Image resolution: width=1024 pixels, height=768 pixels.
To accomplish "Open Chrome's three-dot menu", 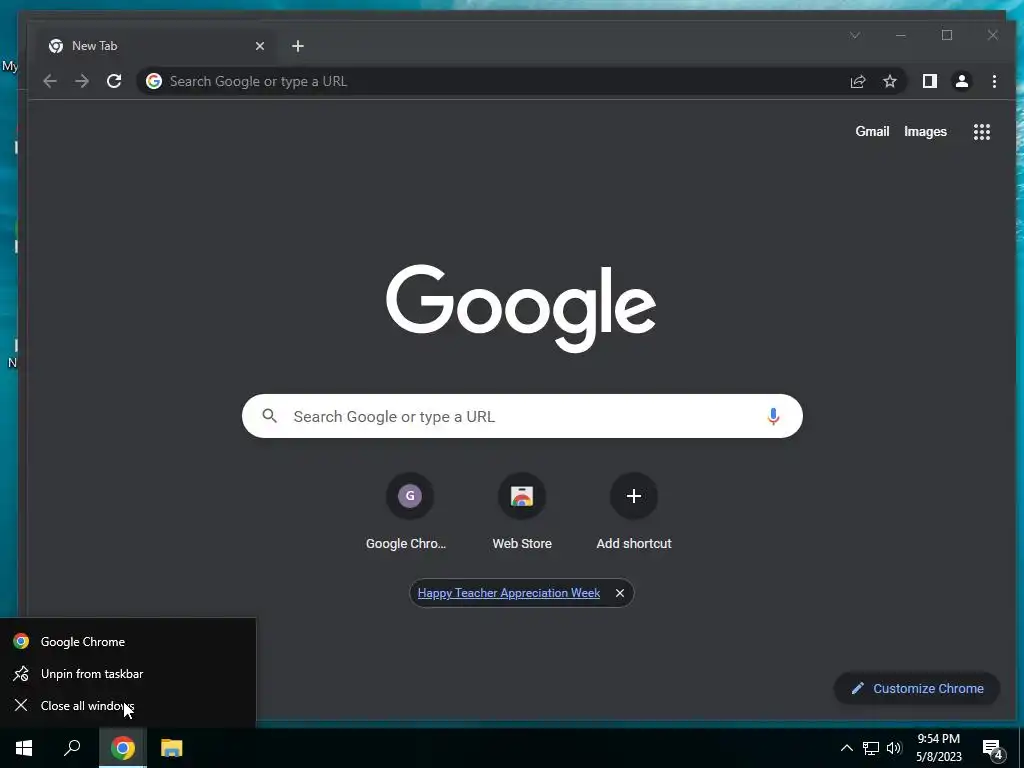I will 994,81.
